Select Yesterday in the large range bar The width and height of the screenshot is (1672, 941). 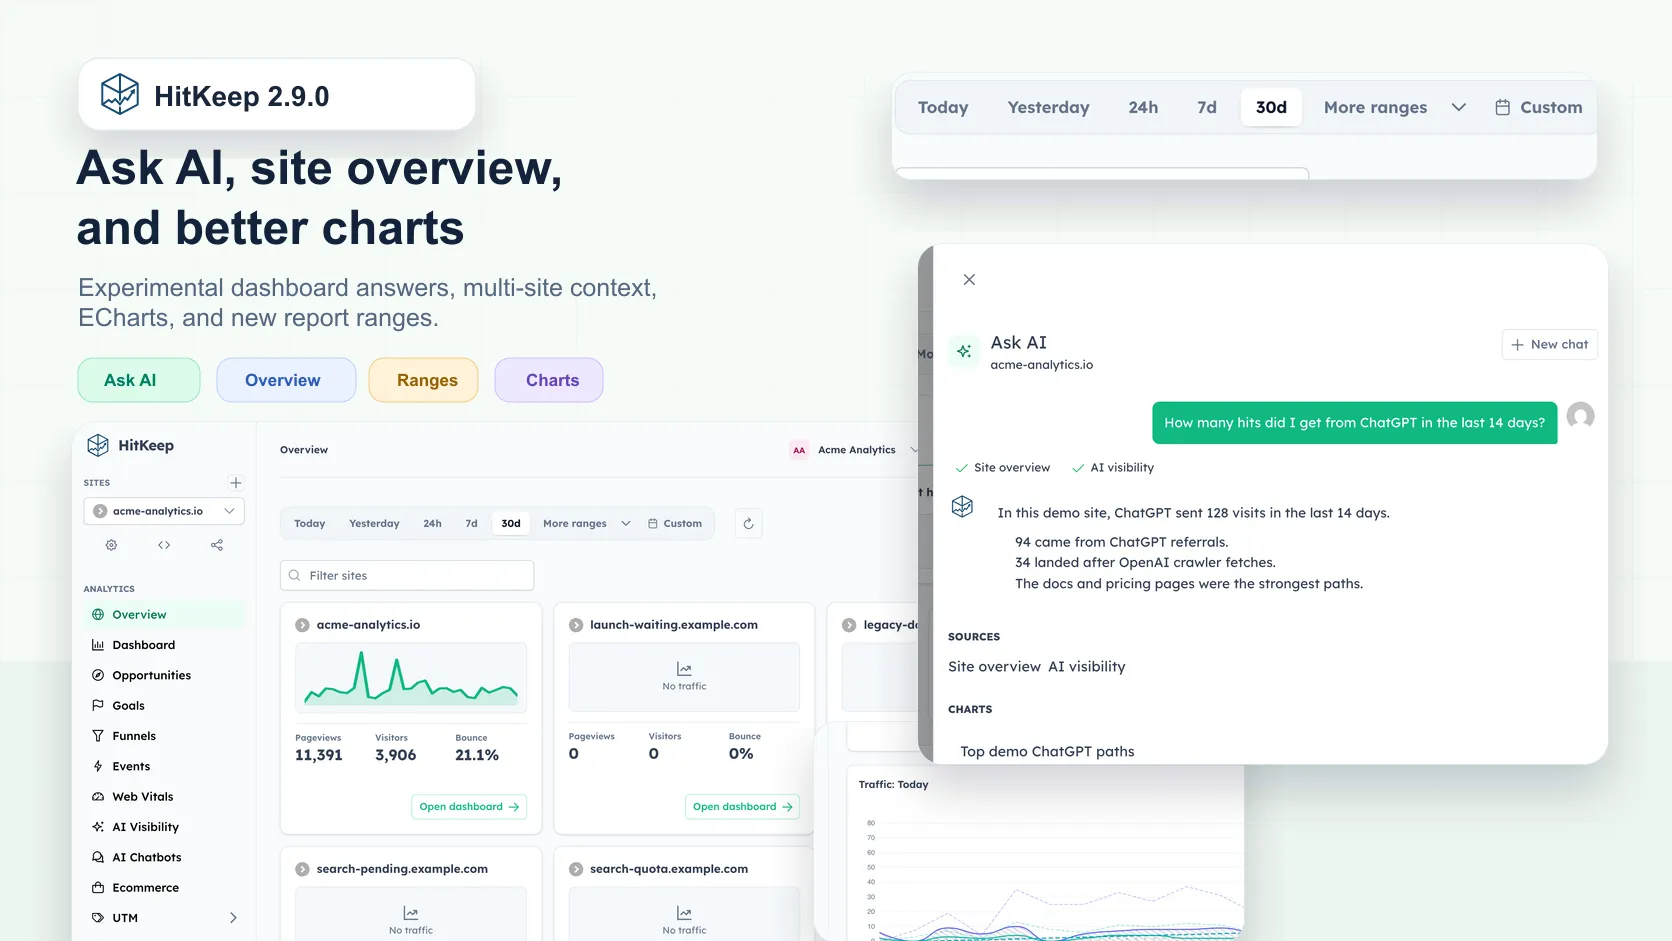coord(1048,107)
